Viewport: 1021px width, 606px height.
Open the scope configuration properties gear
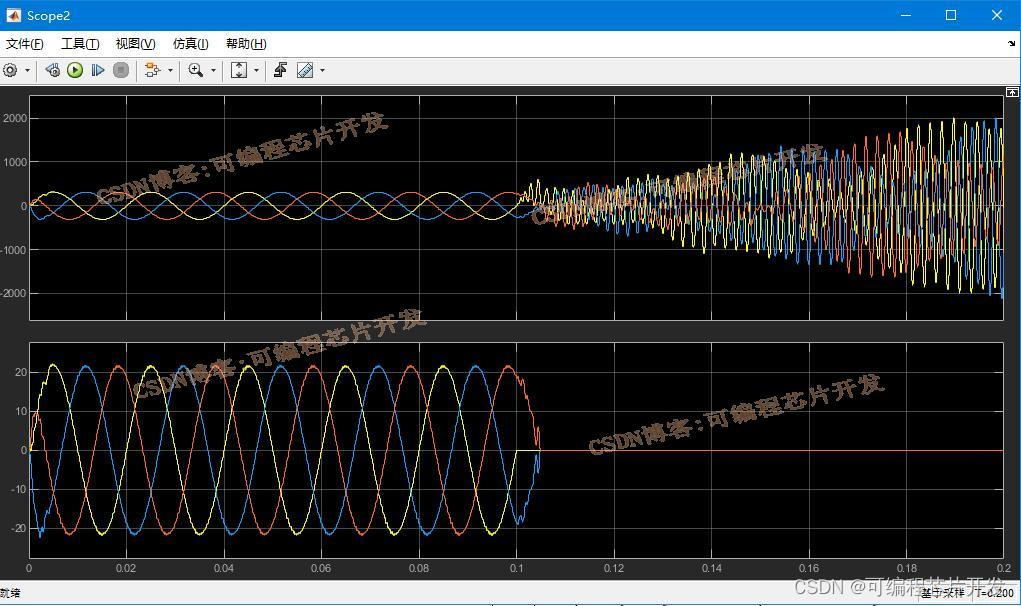coord(10,70)
